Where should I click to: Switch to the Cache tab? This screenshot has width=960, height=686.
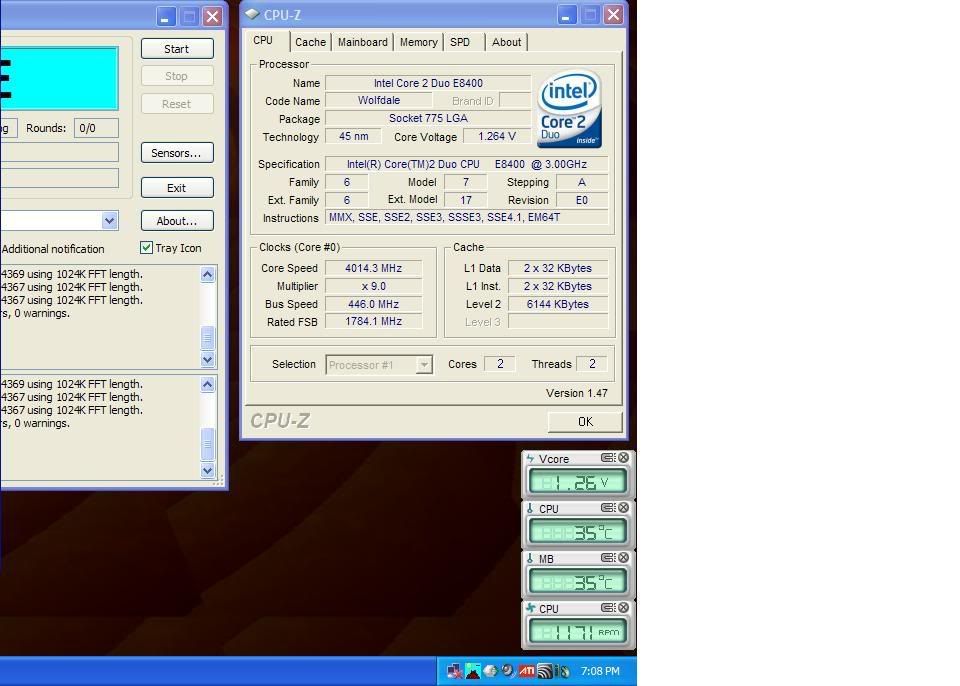[310, 42]
